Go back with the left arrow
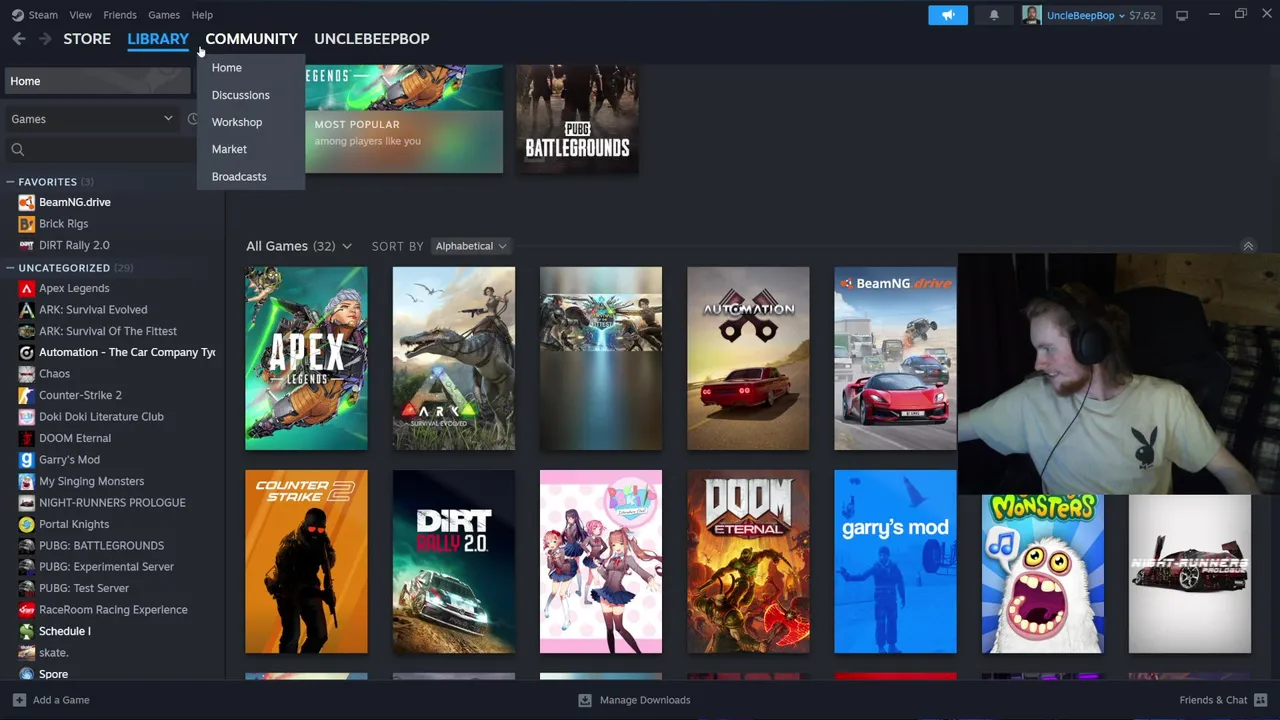This screenshot has width=1280, height=720. point(19,38)
